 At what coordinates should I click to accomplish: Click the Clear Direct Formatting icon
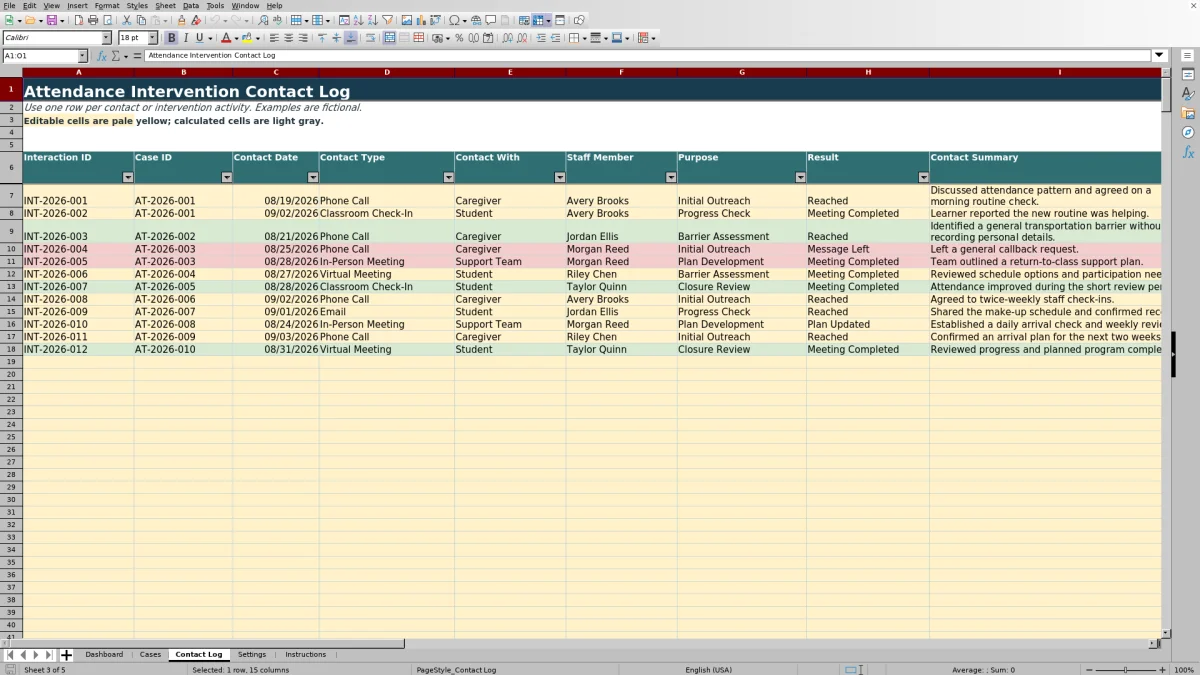(x=196, y=20)
